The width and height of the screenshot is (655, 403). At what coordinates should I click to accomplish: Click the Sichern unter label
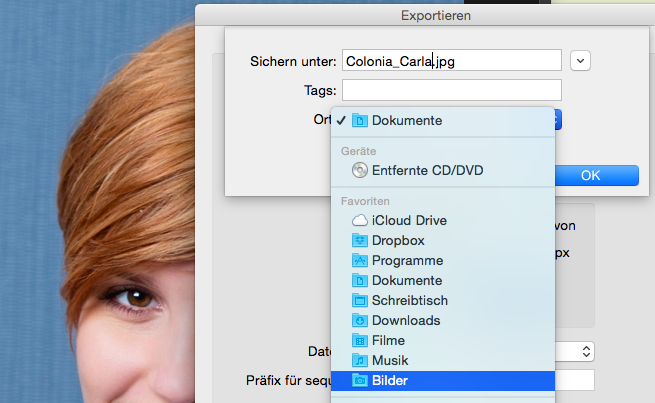coord(293,61)
